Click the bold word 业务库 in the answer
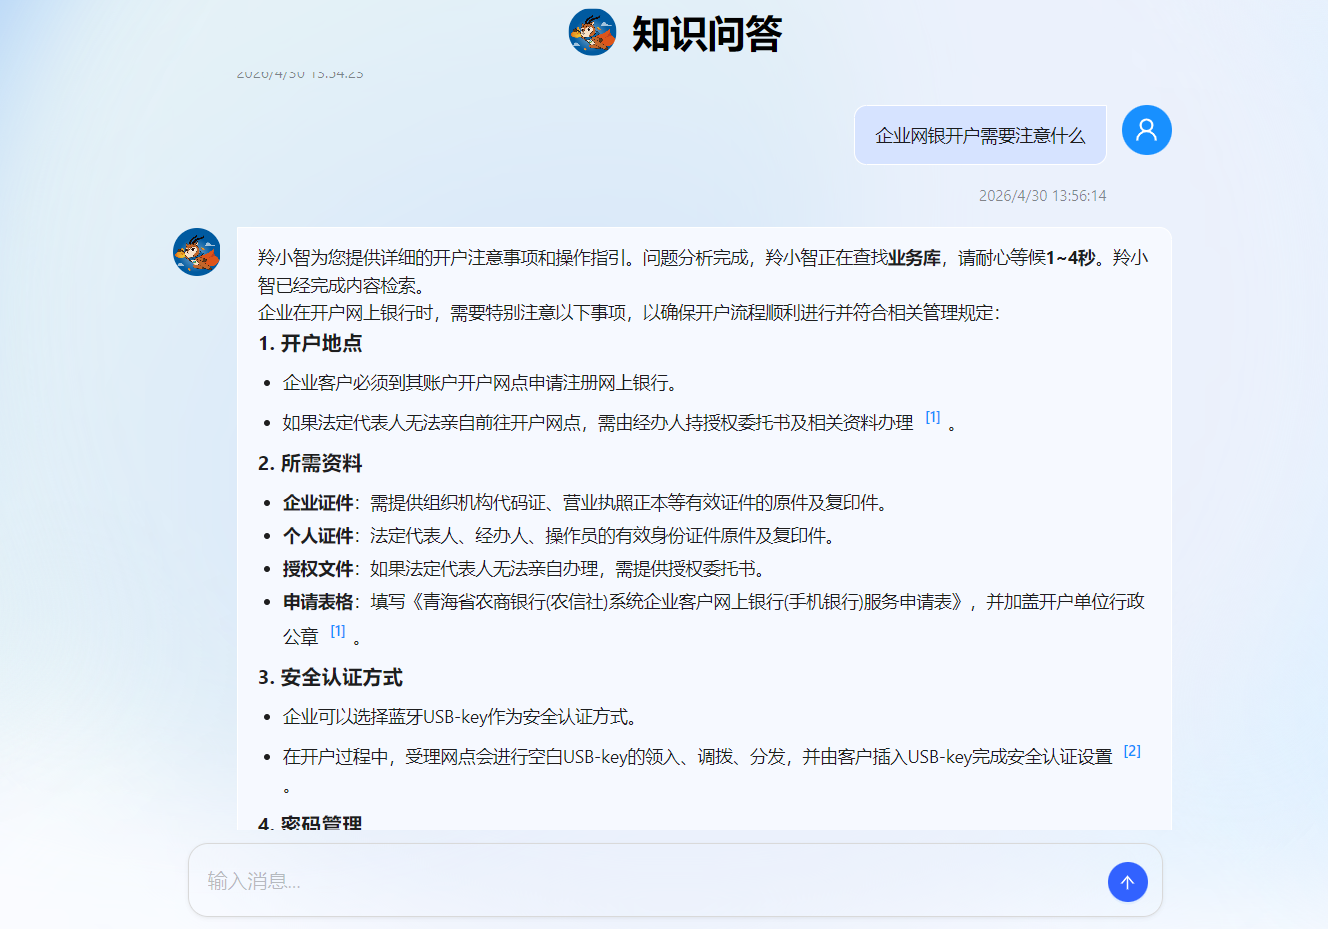 pyautogui.click(x=914, y=258)
